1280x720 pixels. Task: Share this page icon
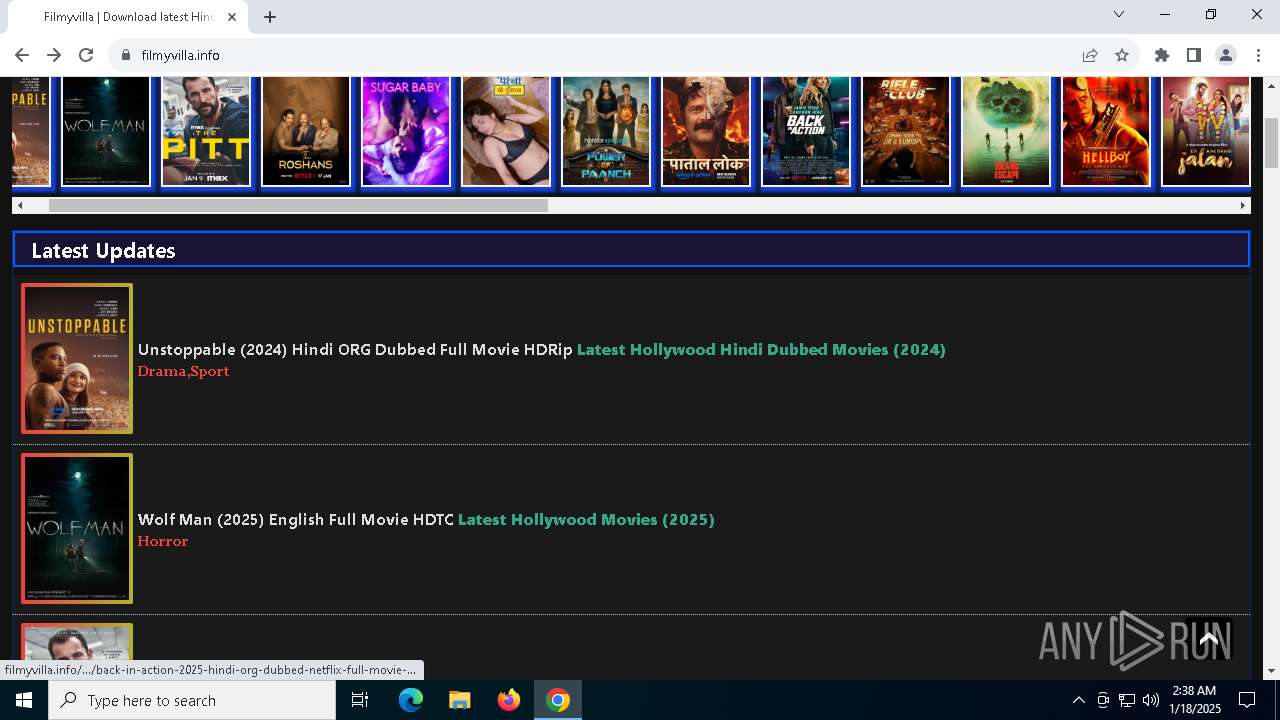1090,55
